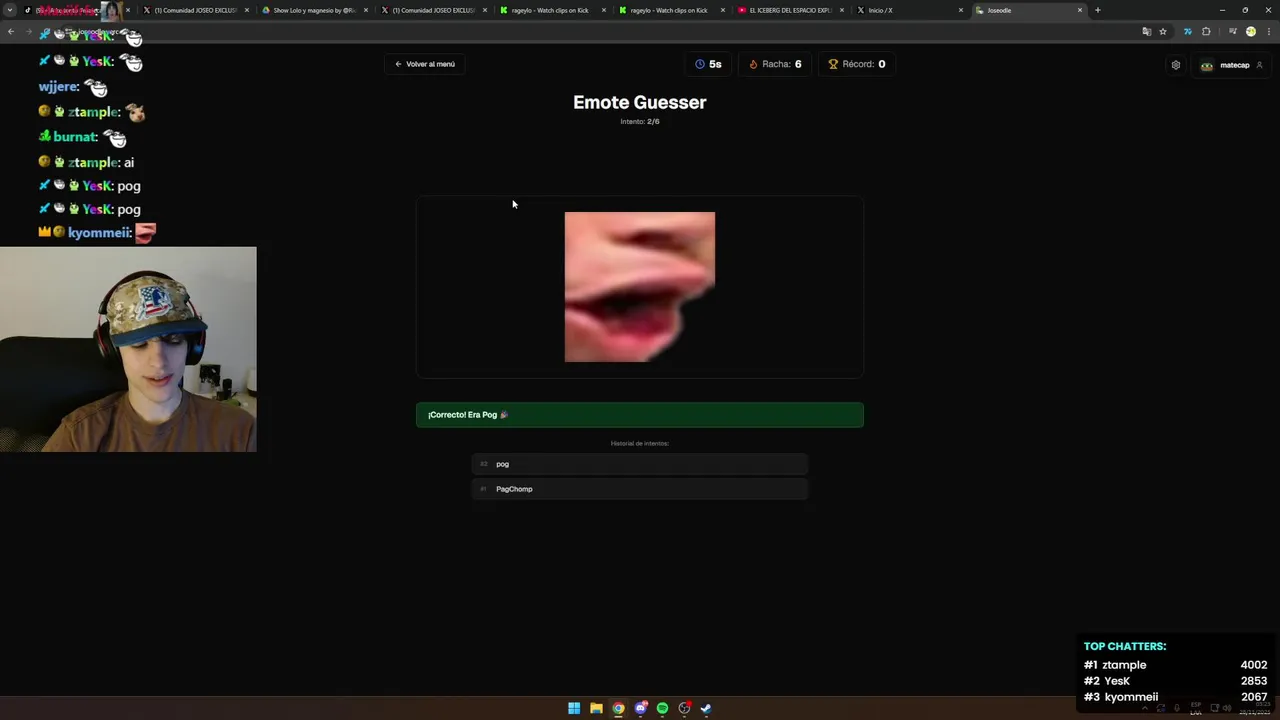Open the Windows Start menu

tap(574, 708)
